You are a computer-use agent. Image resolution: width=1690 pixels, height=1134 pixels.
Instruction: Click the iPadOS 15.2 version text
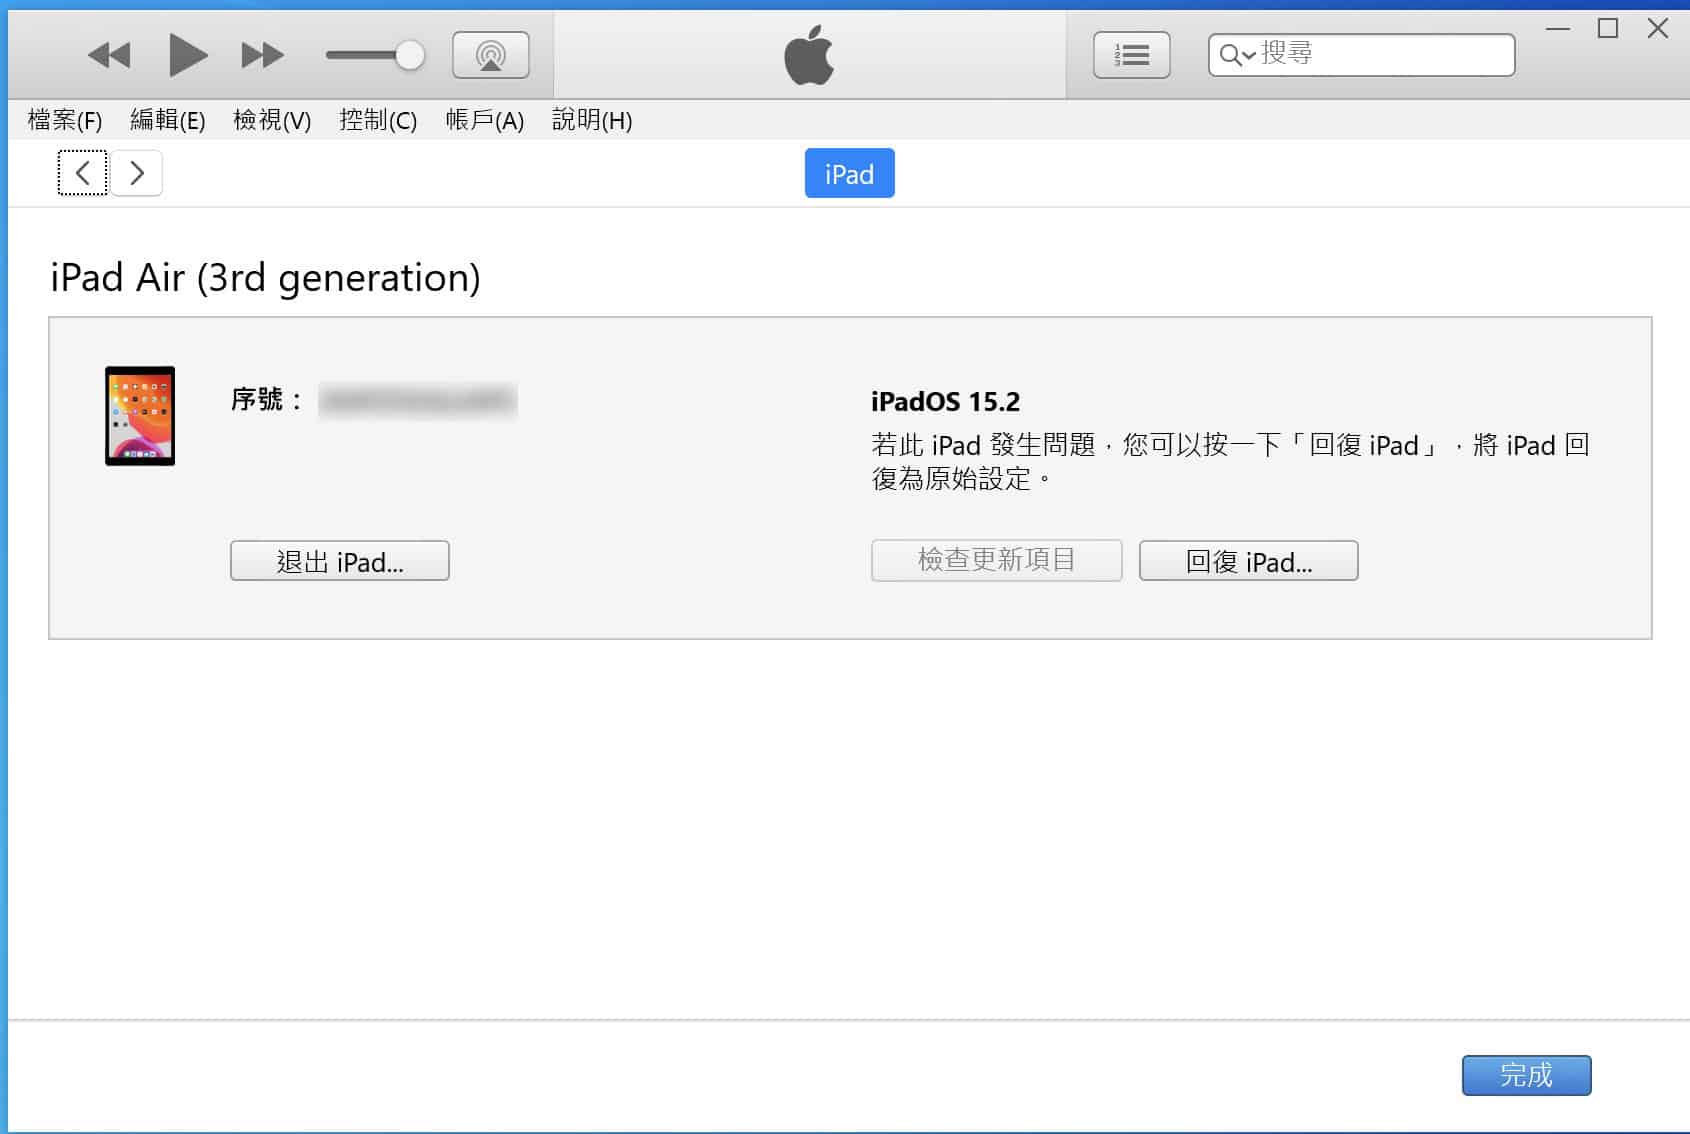coord(945,402)
